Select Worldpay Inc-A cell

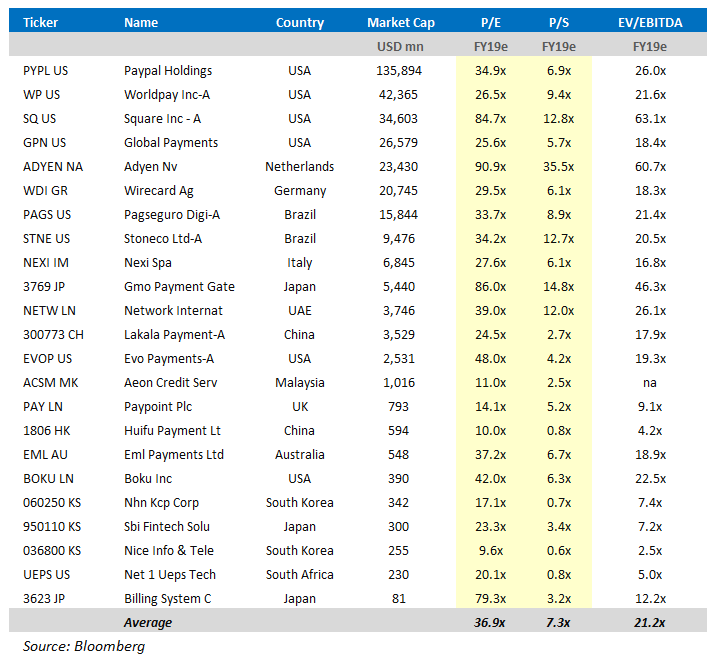pos(167,95)
